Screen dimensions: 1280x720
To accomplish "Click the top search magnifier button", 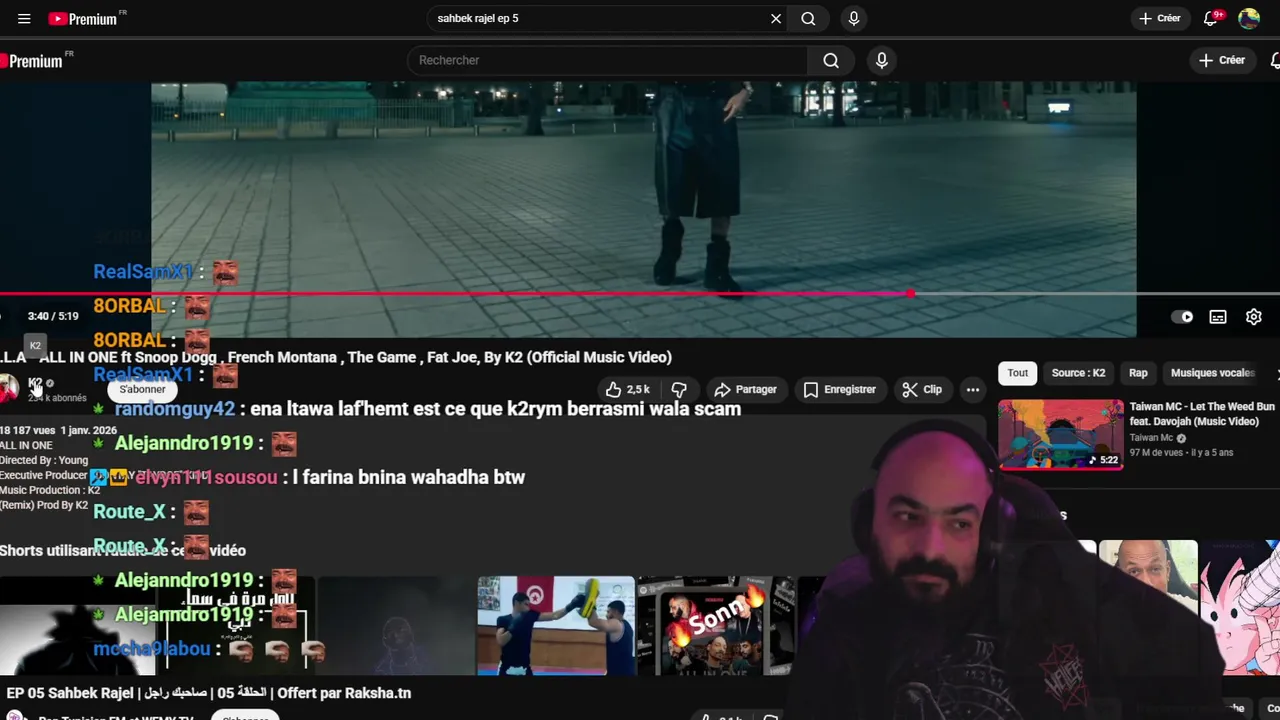I will (808, 18).
